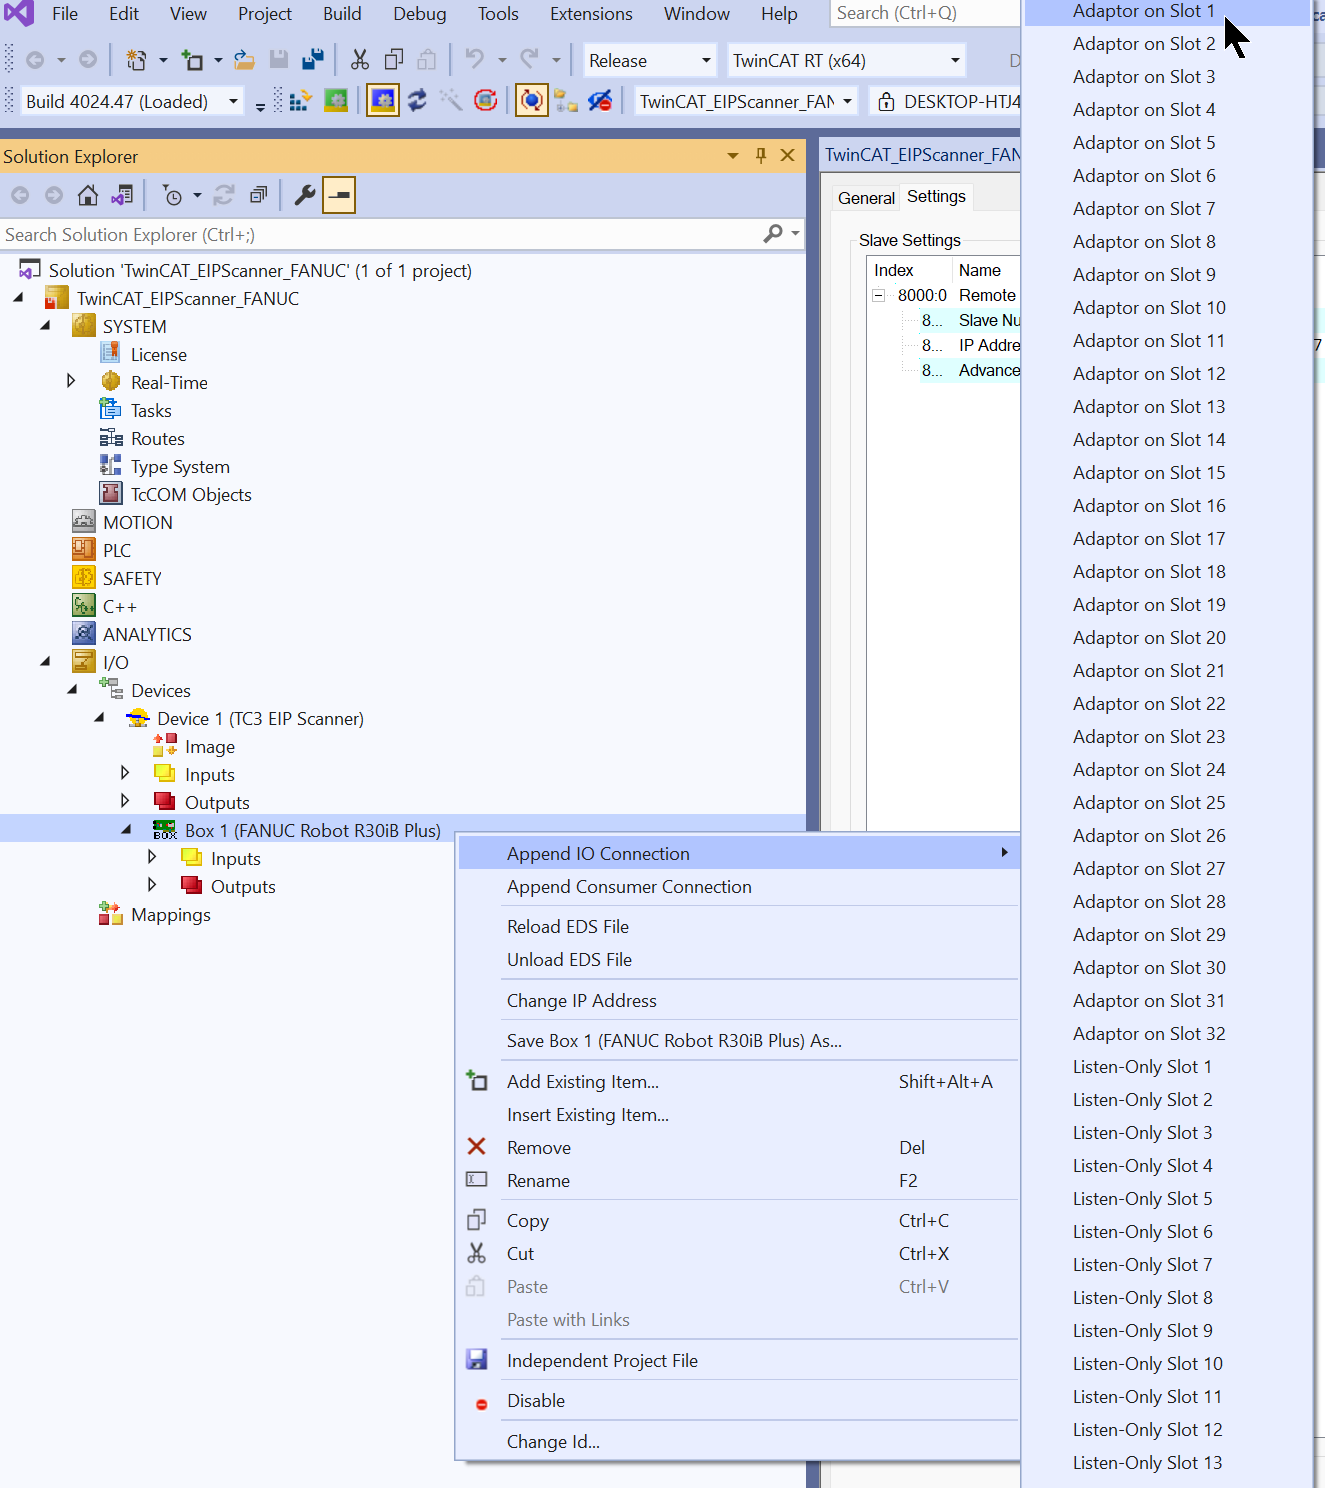Viewport: 1325px width, 1488px height.
Task: Open the Debug menu
Action: [420, 14]
